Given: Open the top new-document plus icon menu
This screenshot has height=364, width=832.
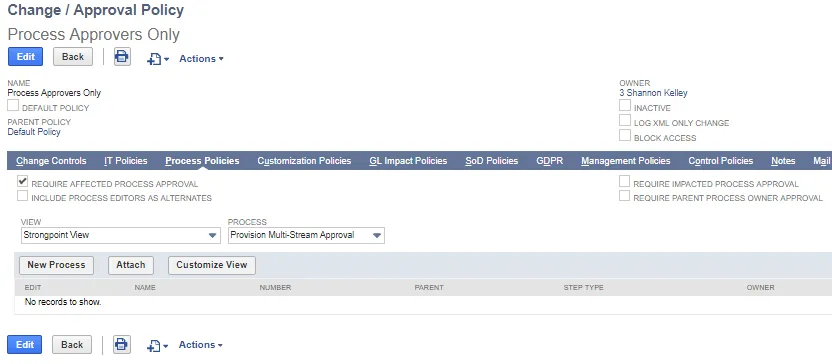Looking at the screenshot, I should (x=158, y=59).
